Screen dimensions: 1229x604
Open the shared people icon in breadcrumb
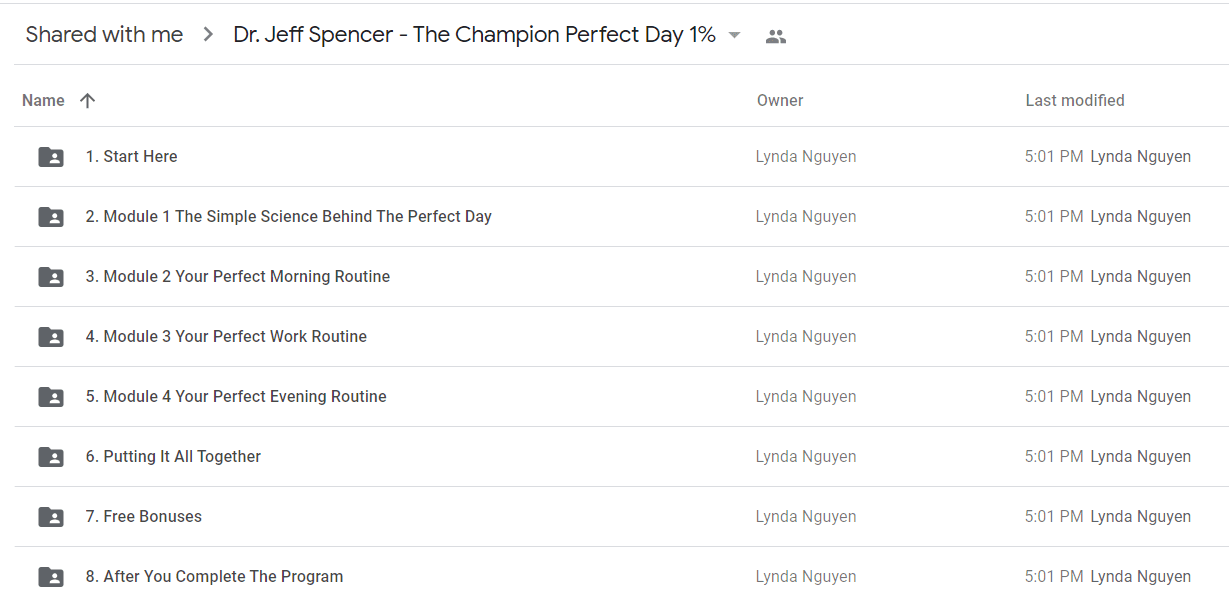(x=776, y=36)
